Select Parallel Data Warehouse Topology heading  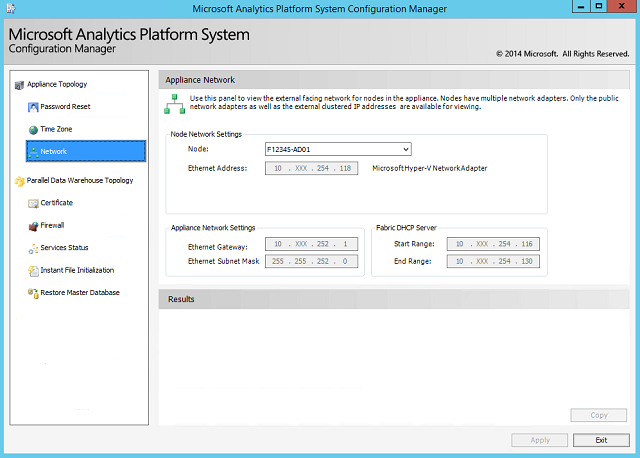point(80,180)
